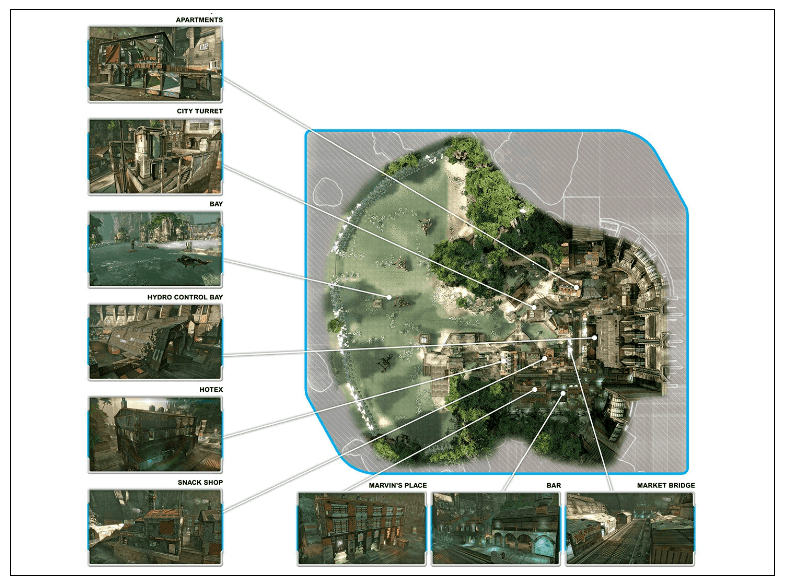786x588 pixels.
Task: View the Hydro Control Bay thumbnail
Action: [155, 342]
